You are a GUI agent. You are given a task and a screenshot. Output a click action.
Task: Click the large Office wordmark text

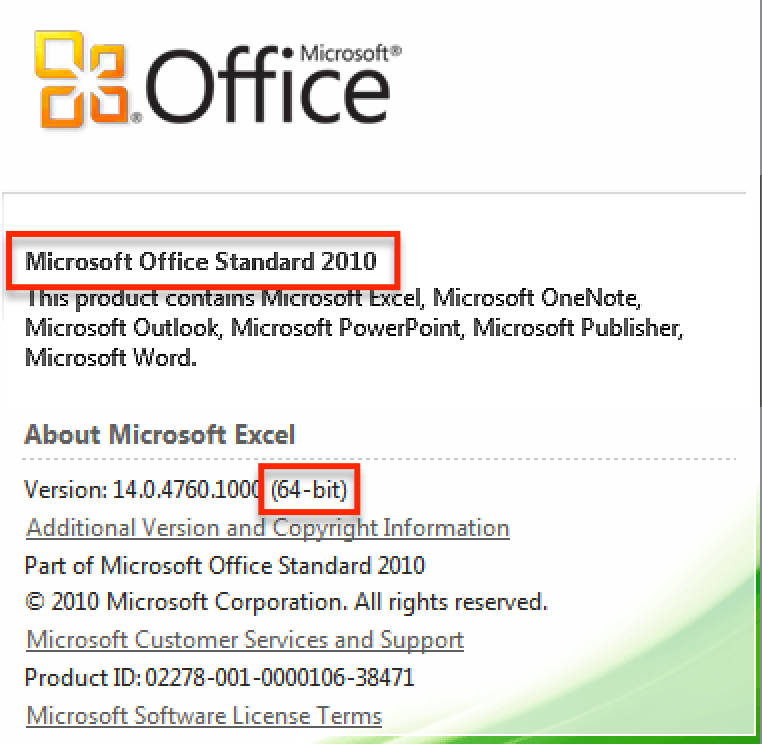[x=270, y=91]
